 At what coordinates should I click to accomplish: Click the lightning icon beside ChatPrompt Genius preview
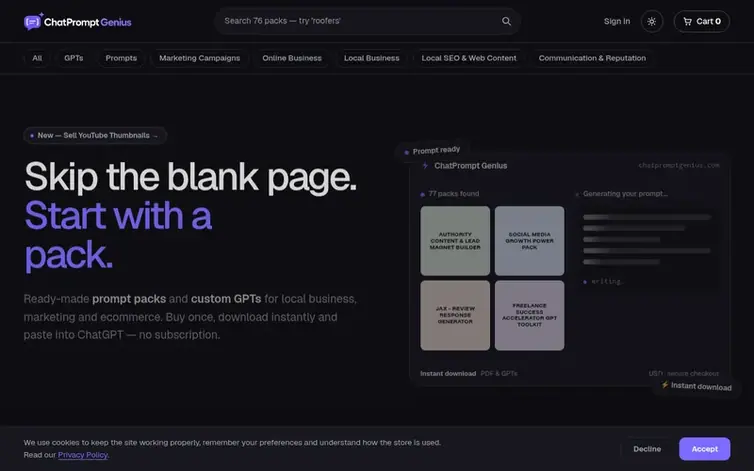[425, 166]
